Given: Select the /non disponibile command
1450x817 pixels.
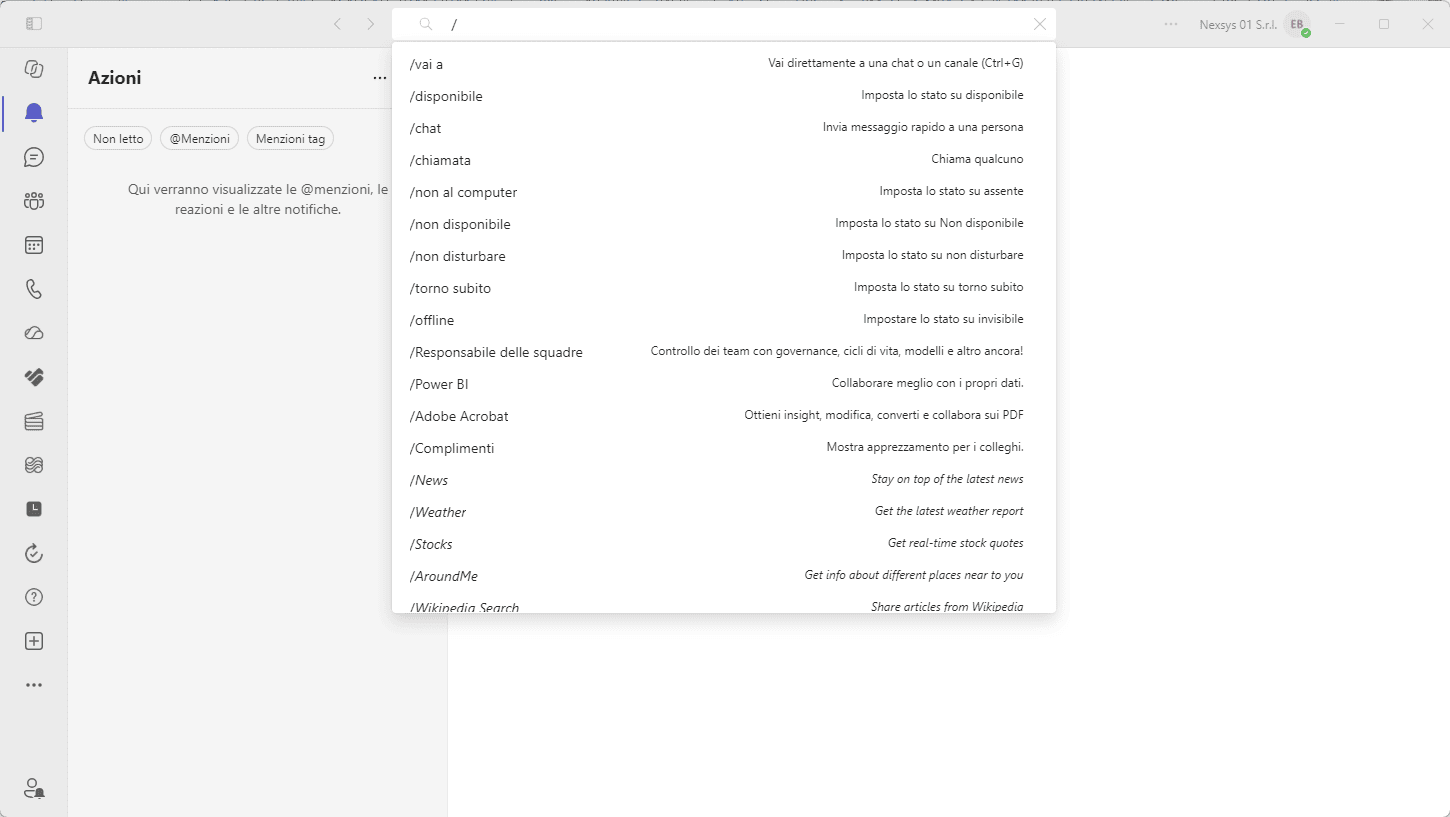Looking at the screenshot, I should (724, 224).
